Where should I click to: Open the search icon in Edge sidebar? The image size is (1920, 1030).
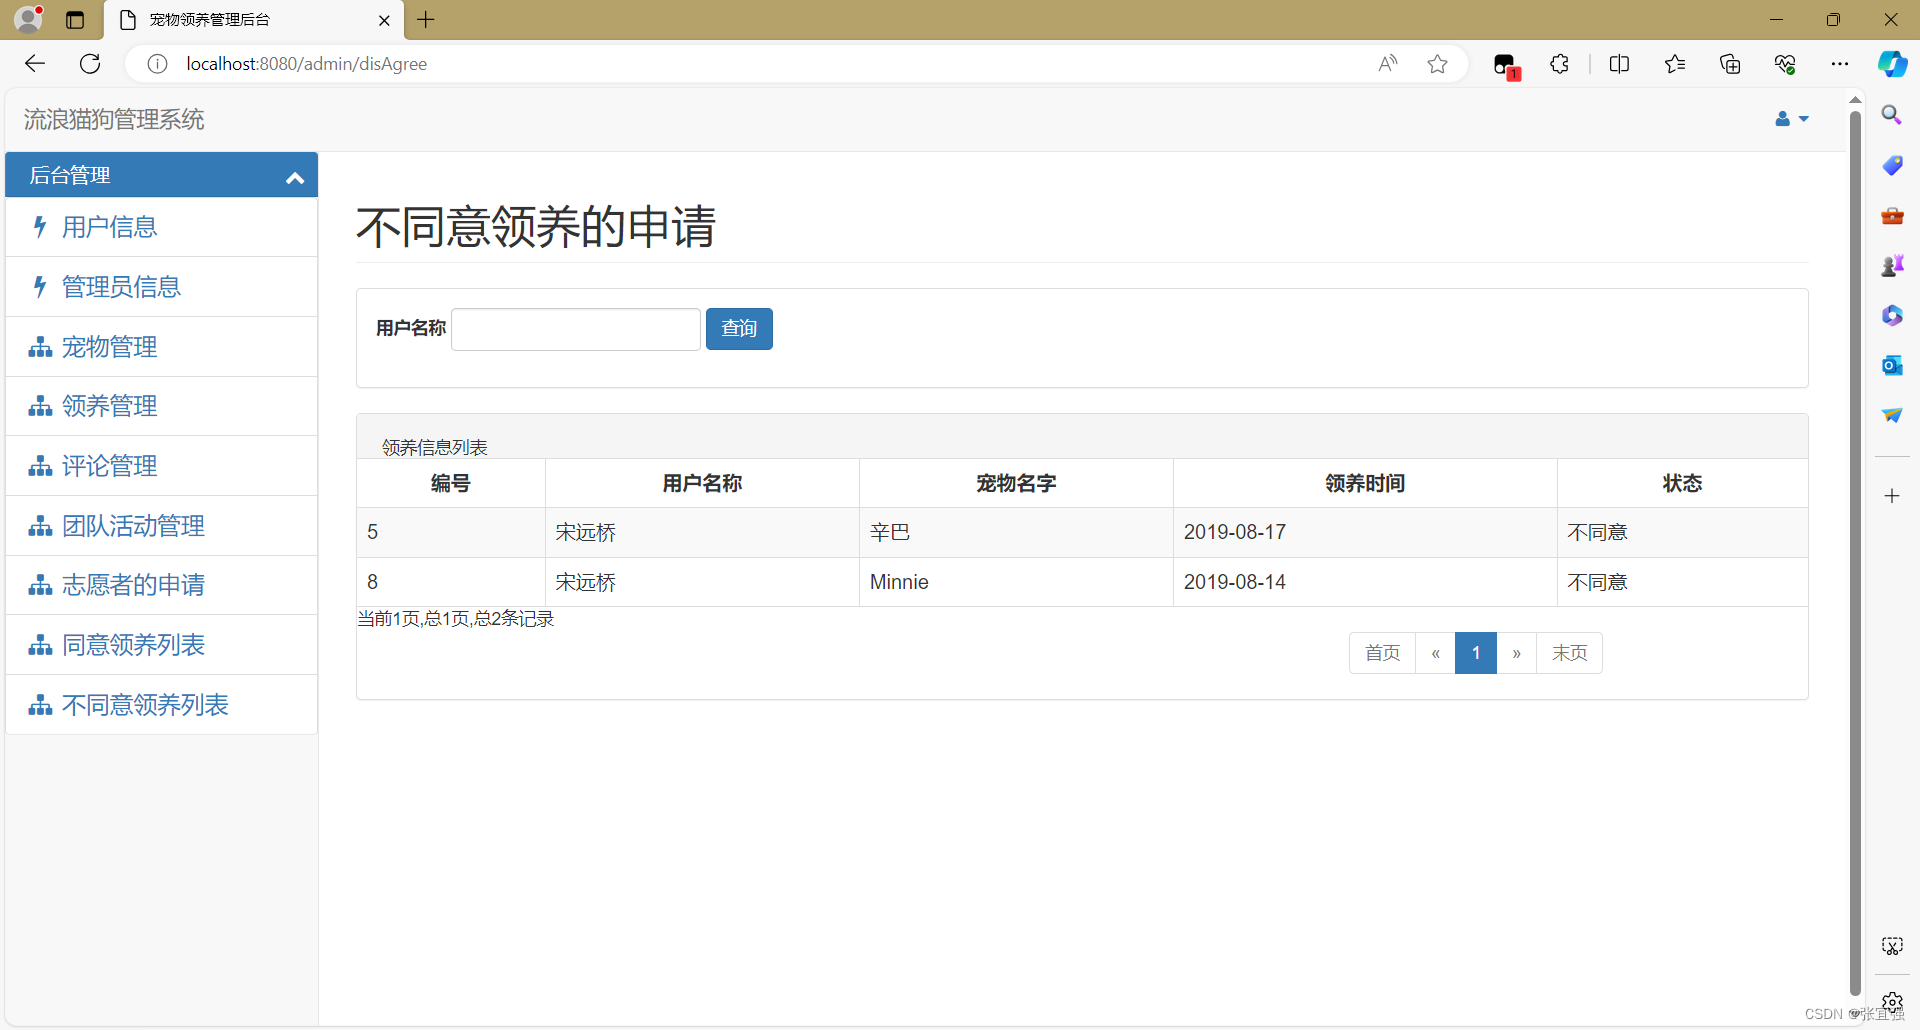tap(1892, 115)
